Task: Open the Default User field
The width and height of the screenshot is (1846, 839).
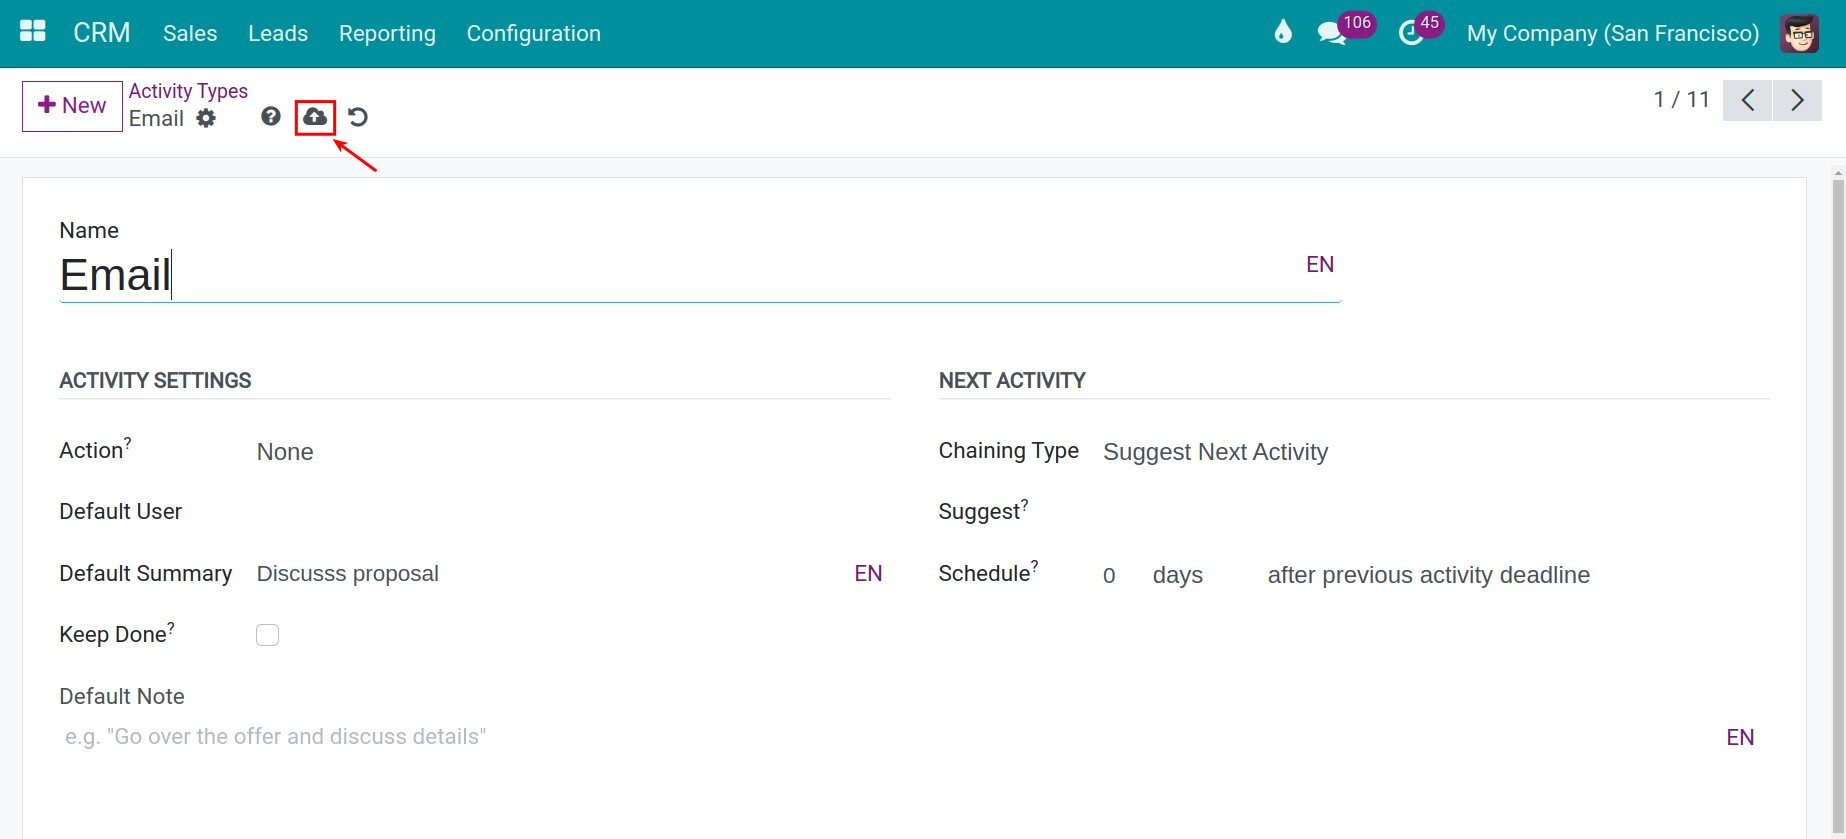Action: (x=573, y=512)
